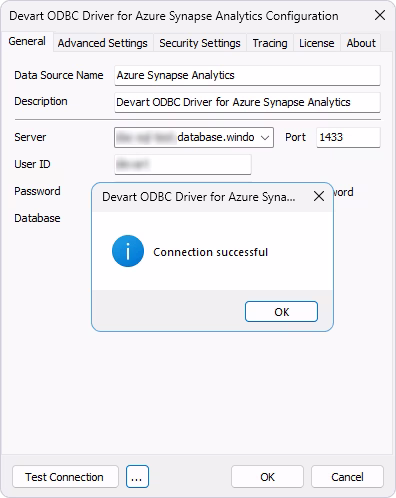Image resolution: width=396 pixels, height=498 pixels.
Task: Click the Port field showing 1433
Action: pos(348,137)
